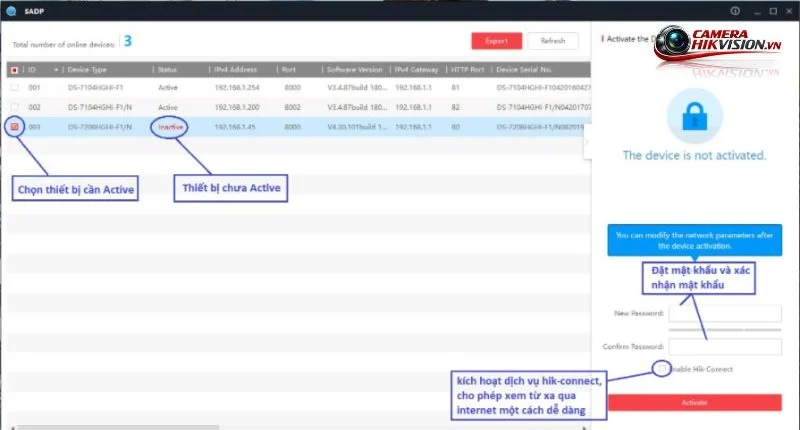Screen dimensions: 800x430
Task: Sort by the ID column arrow
Action: click(x=56, y=70)
